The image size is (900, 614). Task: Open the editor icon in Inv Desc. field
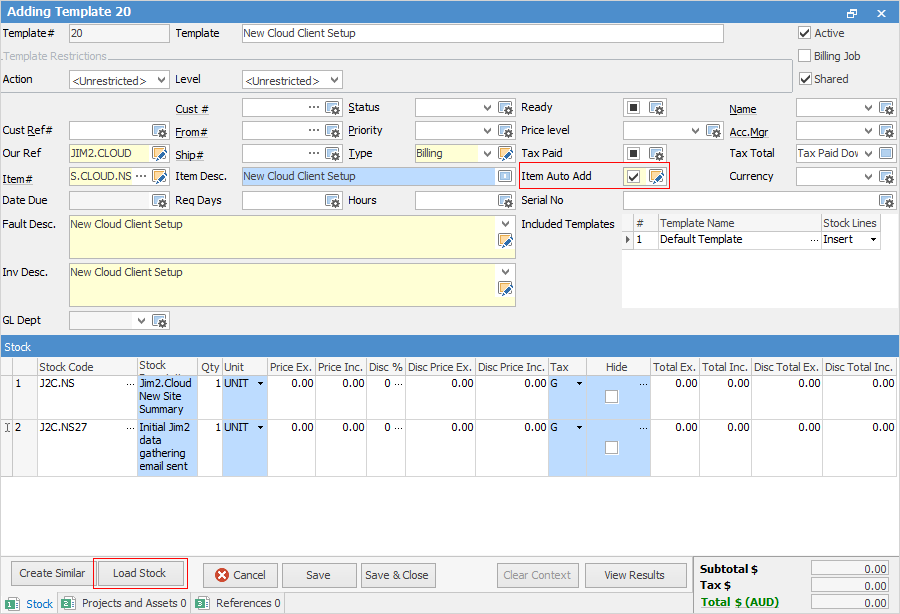[x=506, y=289]
